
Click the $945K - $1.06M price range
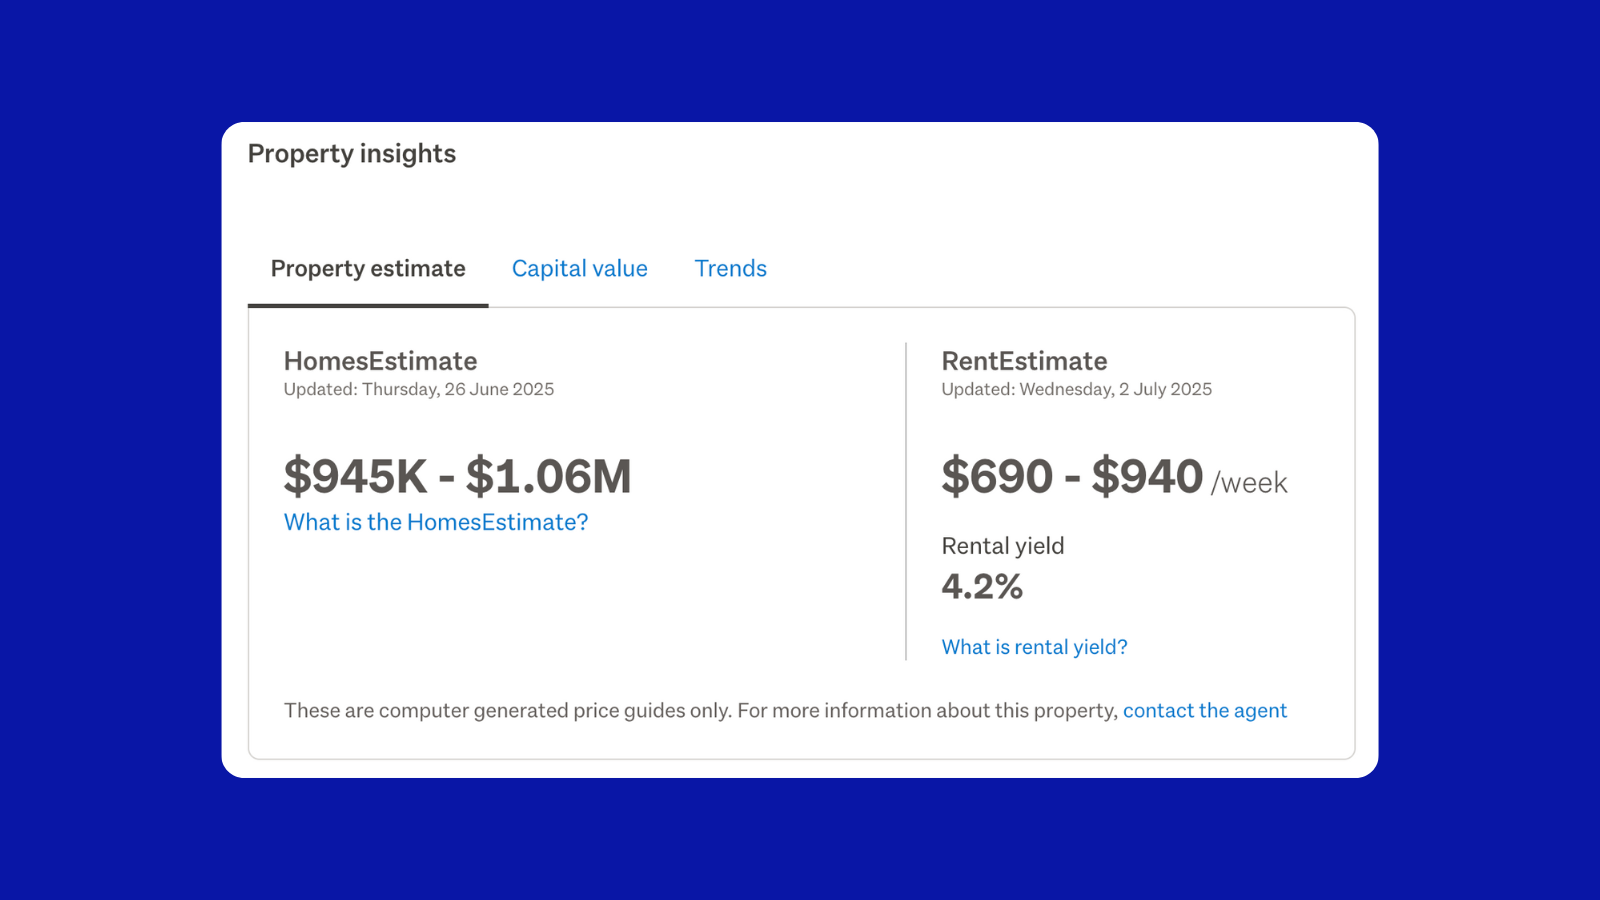pyautogui.click(x=458, y=476)
